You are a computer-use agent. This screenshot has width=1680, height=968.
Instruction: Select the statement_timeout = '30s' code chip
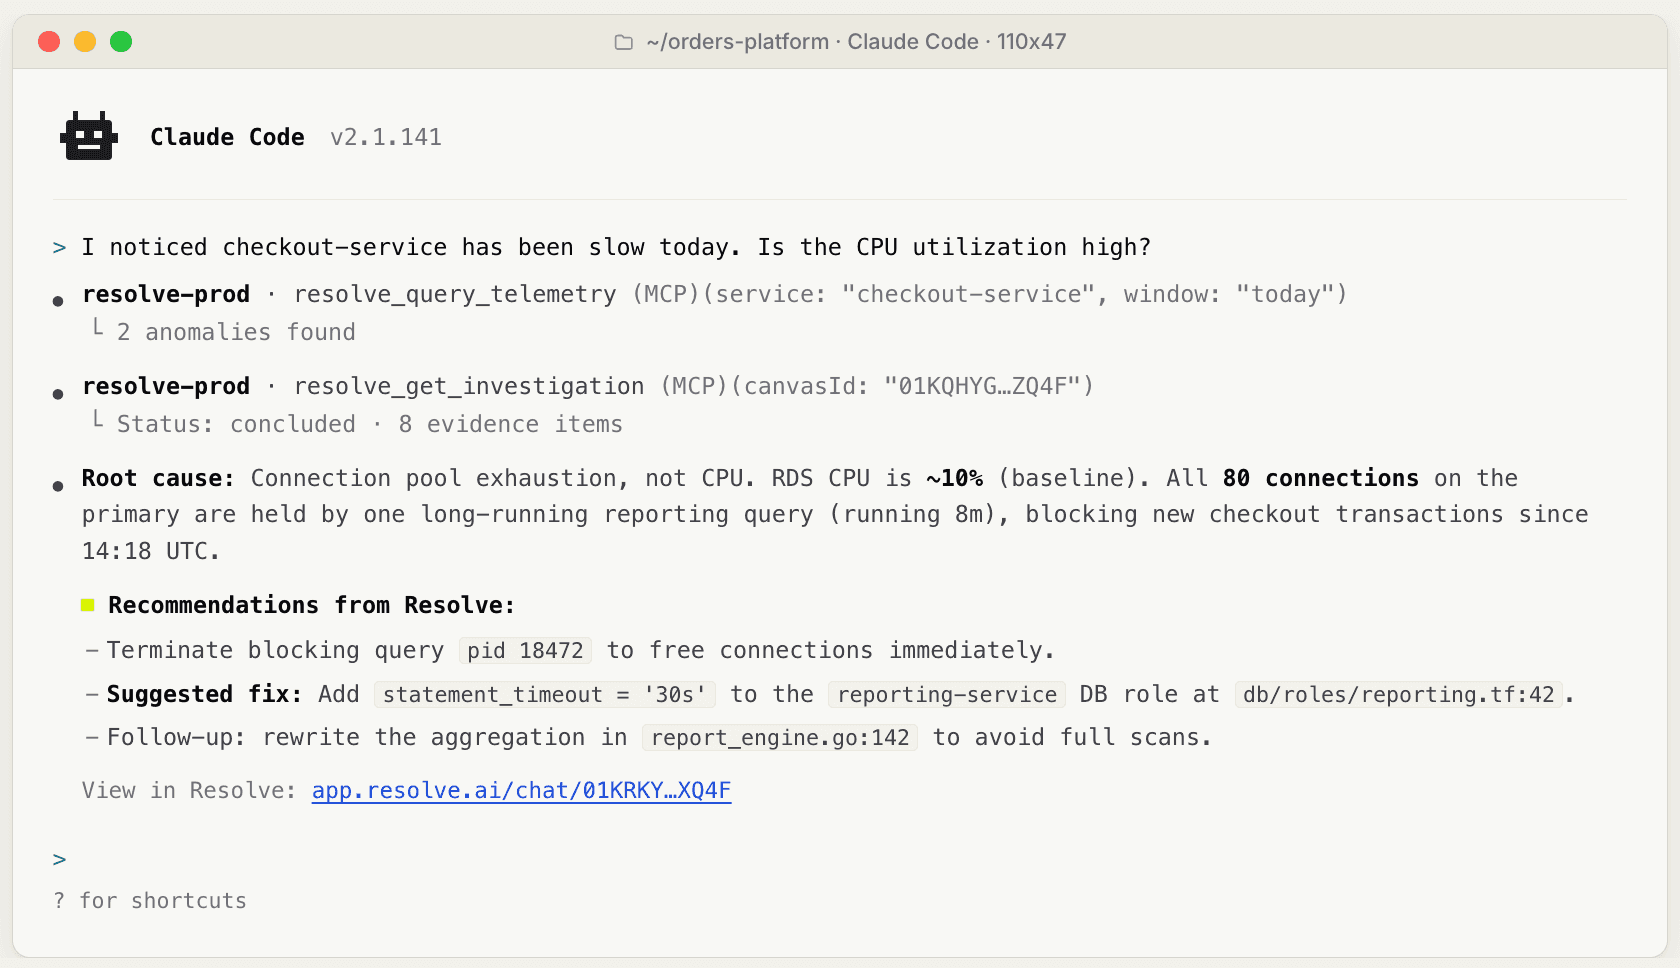[545, 694]
